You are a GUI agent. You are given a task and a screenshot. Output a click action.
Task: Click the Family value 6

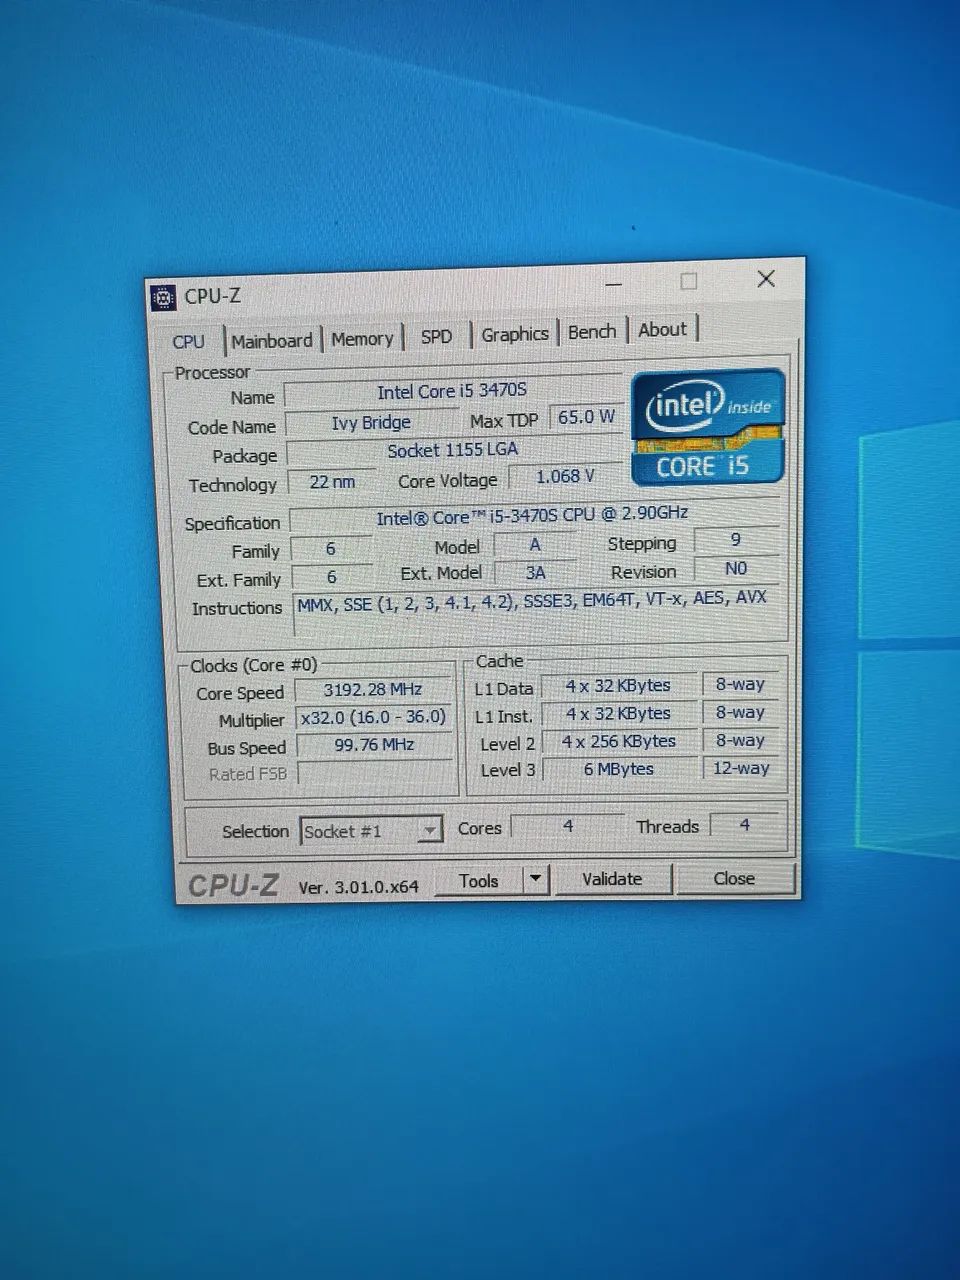click(331, 549)
